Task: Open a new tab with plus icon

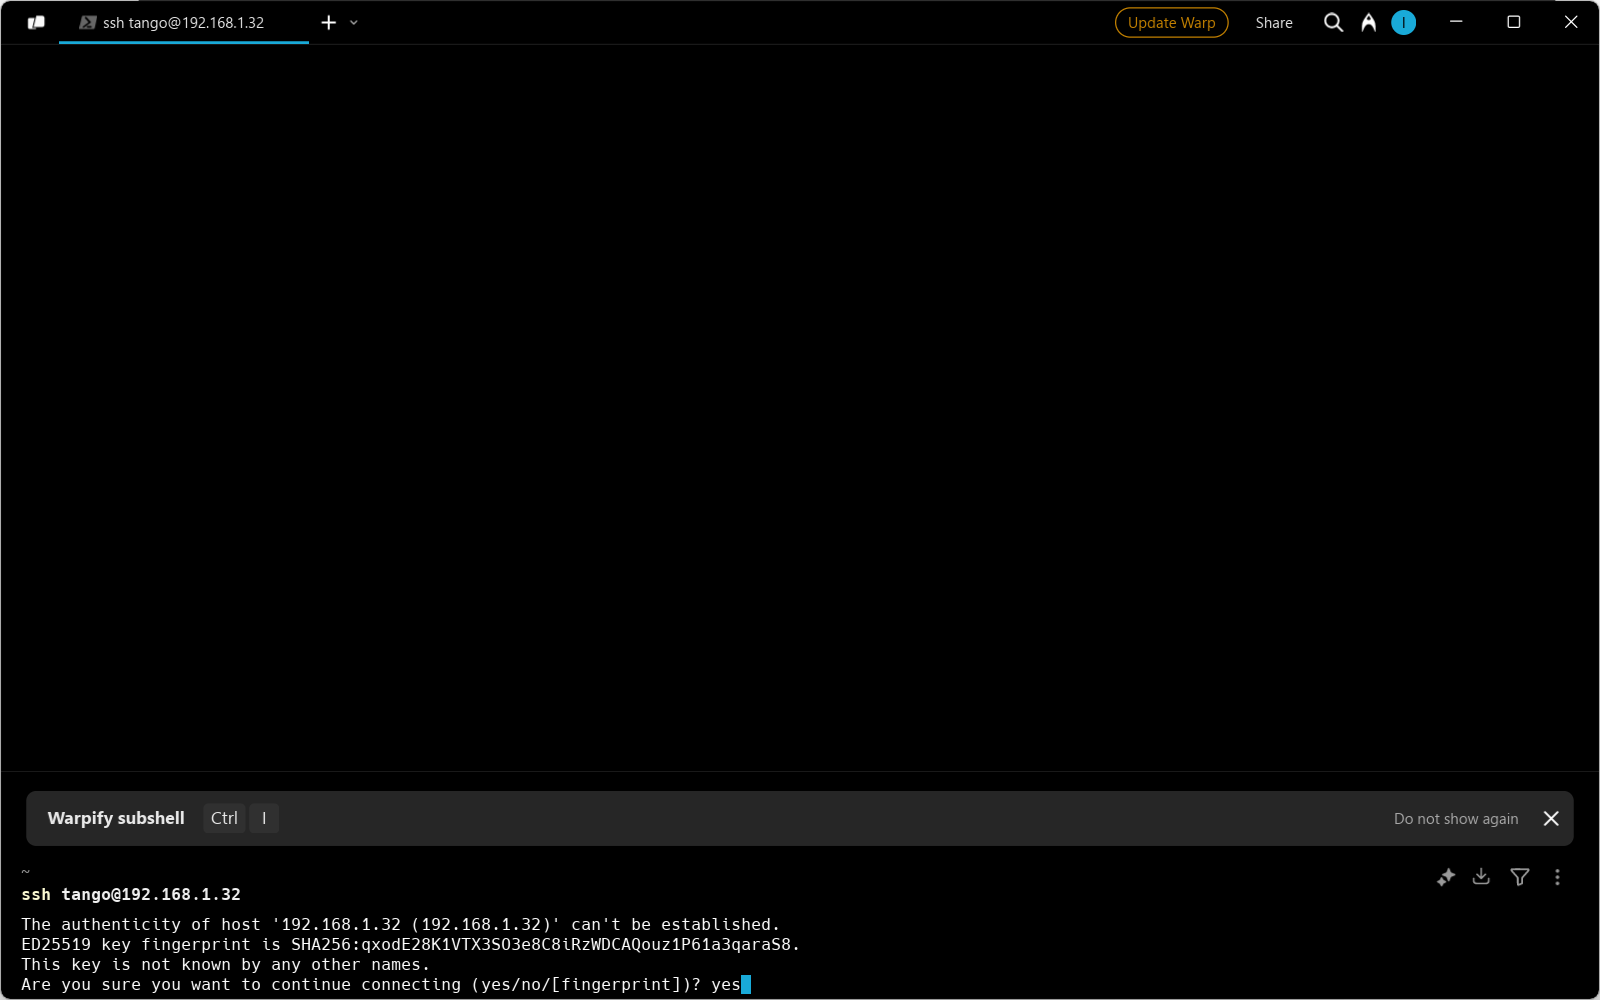Action: pyautogui.click(x=328, y=22)
